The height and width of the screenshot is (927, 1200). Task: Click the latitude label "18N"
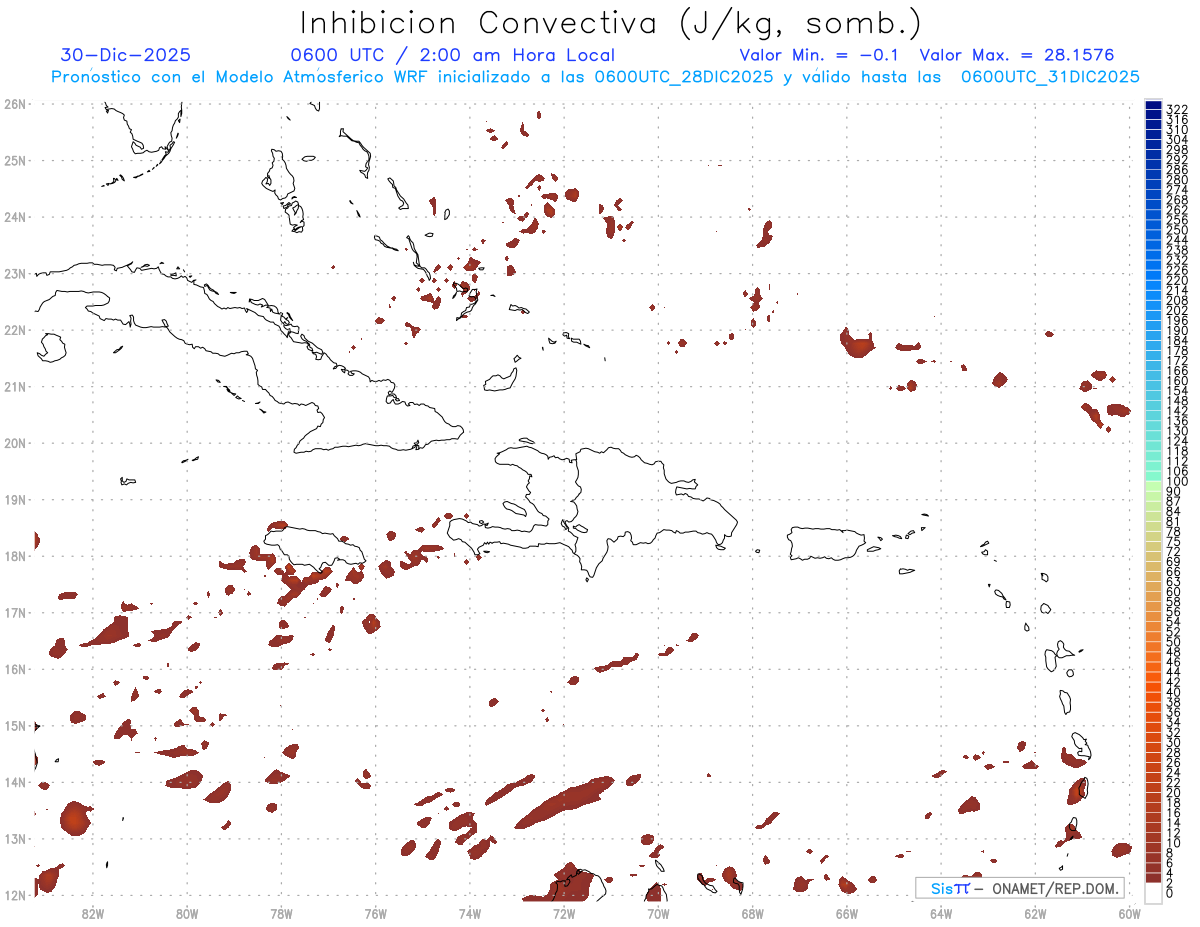click(x=15, y=556)
